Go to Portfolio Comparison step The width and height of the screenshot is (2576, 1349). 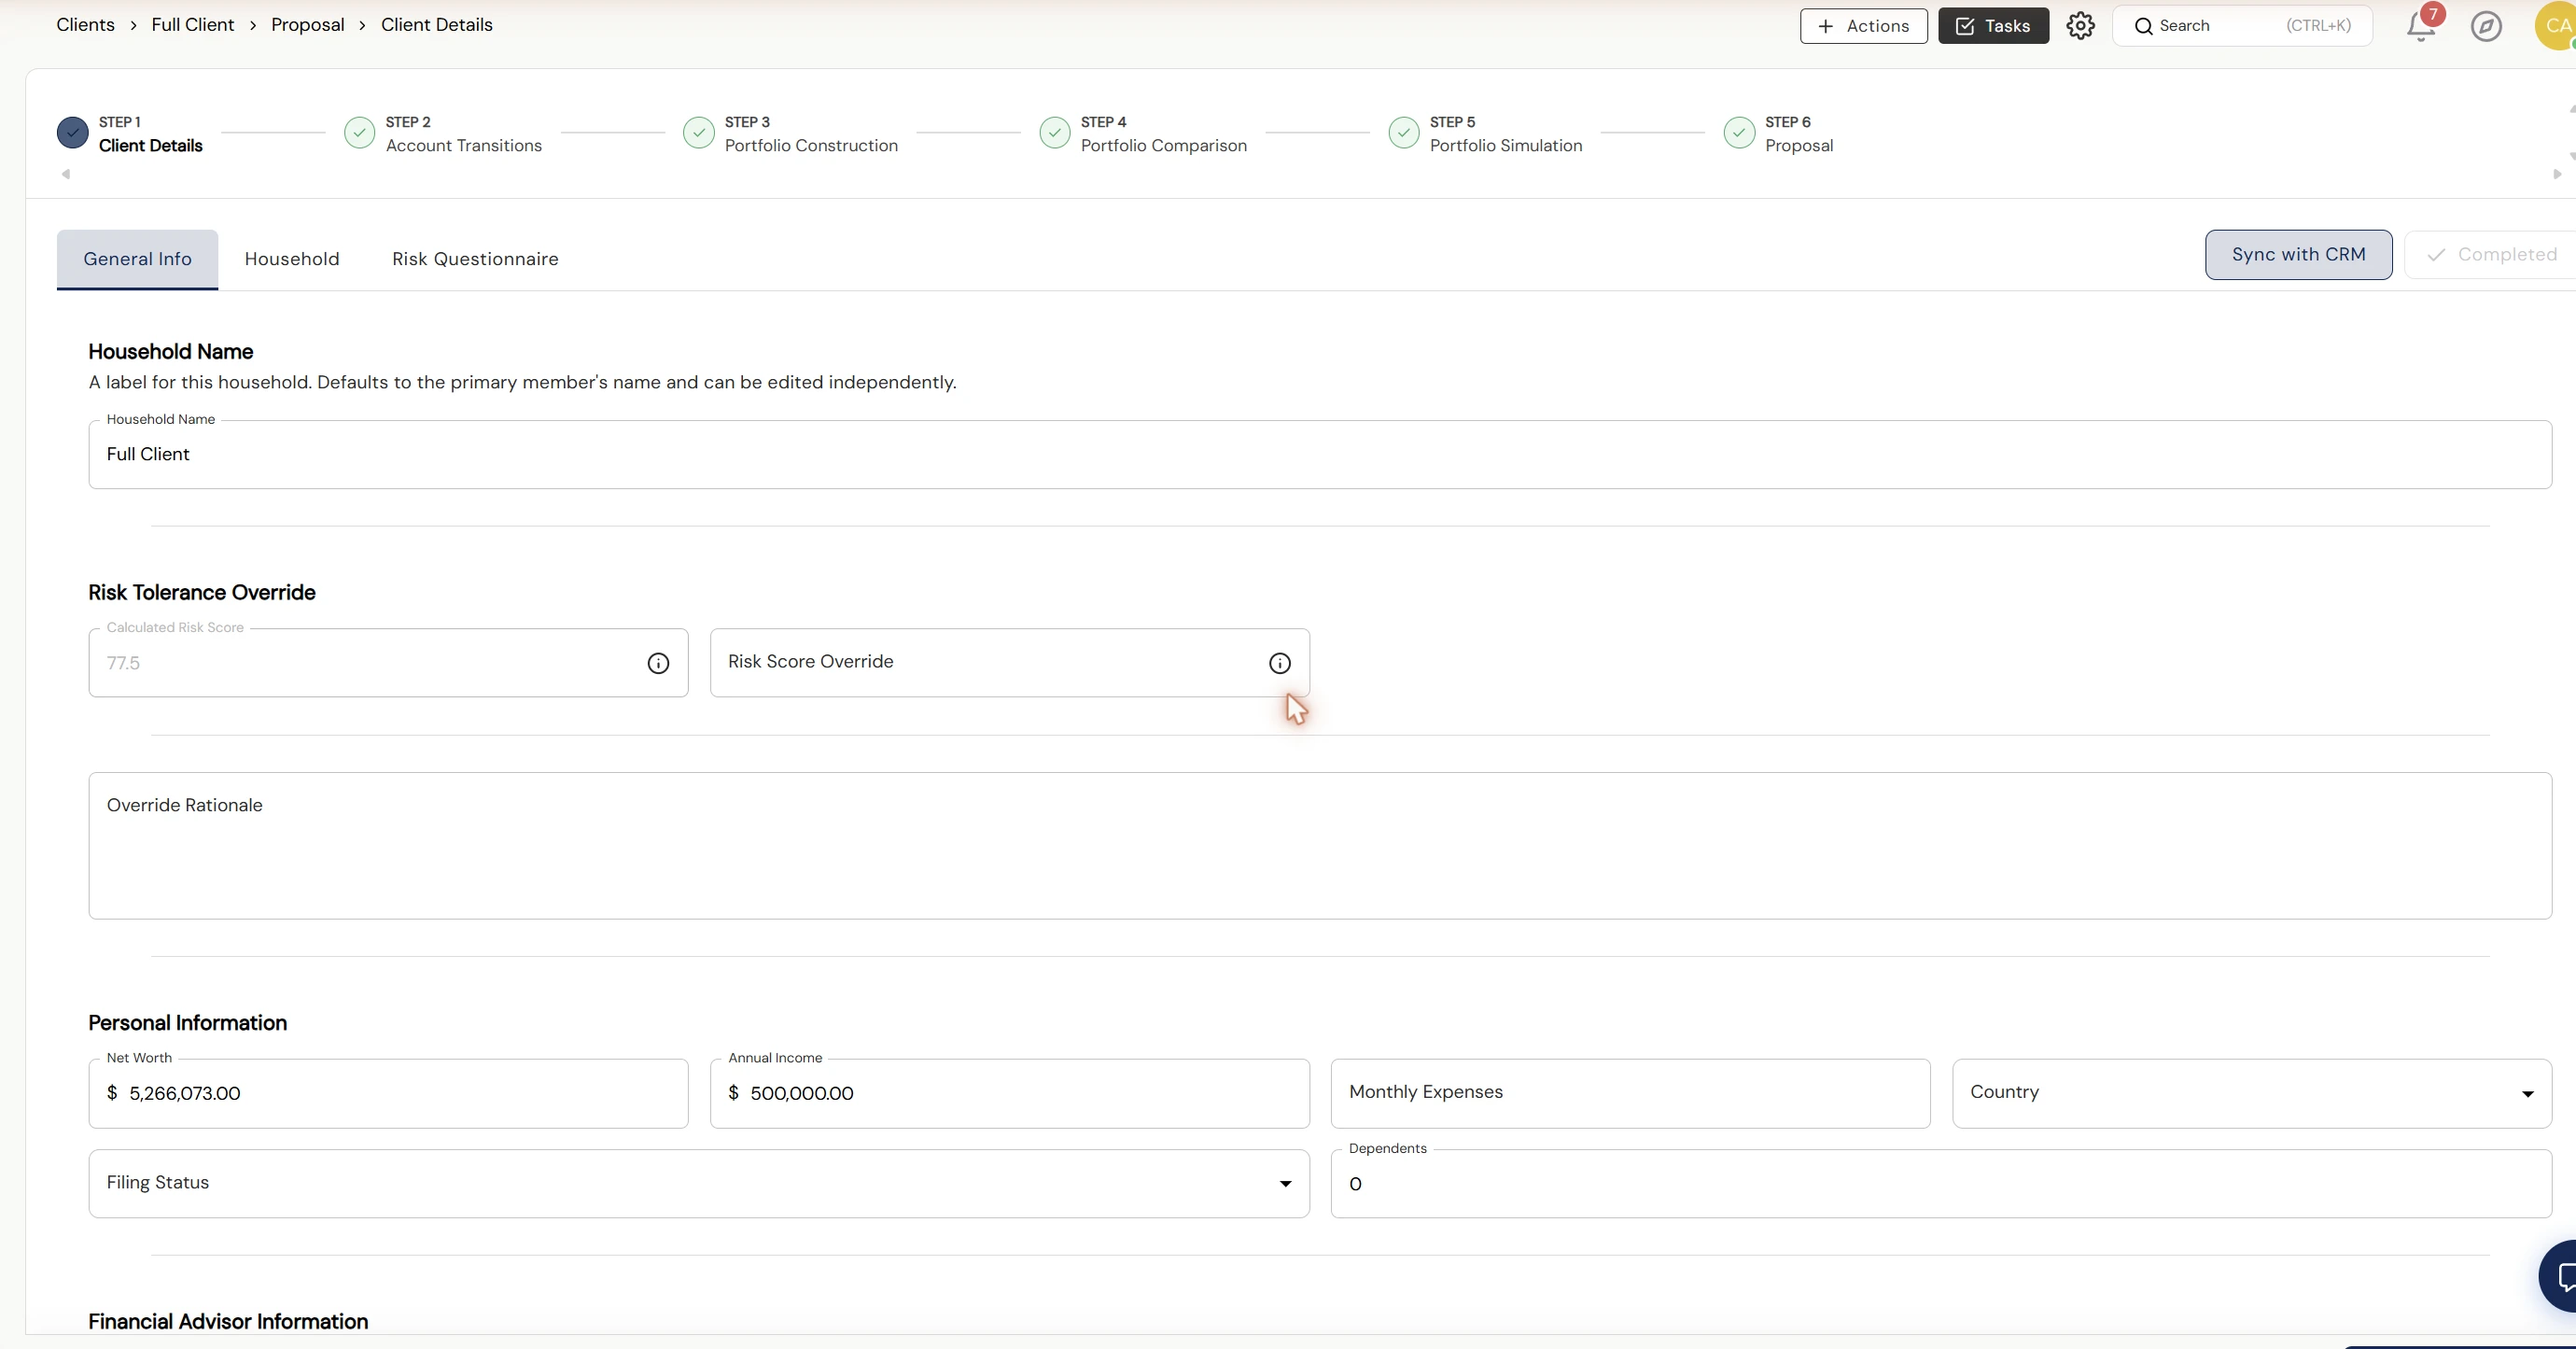point(1163,146)
